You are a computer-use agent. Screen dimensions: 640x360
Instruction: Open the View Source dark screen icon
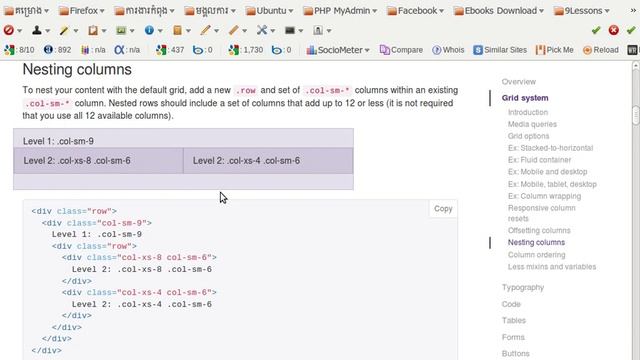coord(290,30)
